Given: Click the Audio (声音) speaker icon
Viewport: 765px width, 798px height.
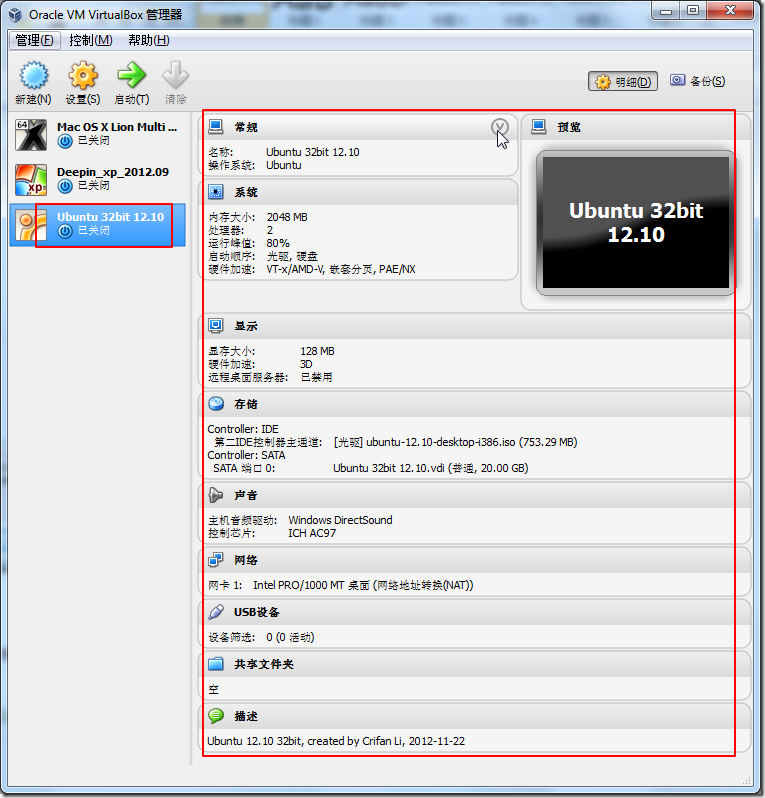Looking at the screenshot, I should (216, 495).
